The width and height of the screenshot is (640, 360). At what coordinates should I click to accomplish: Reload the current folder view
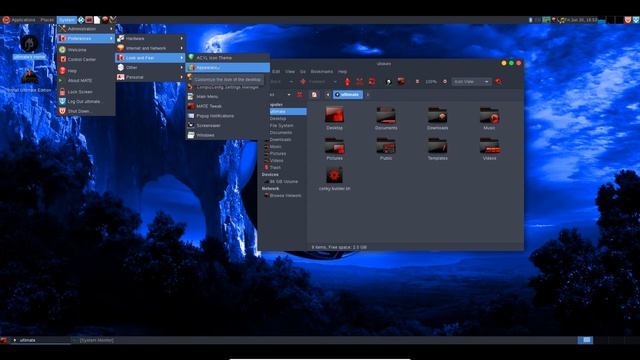point(372,82)
